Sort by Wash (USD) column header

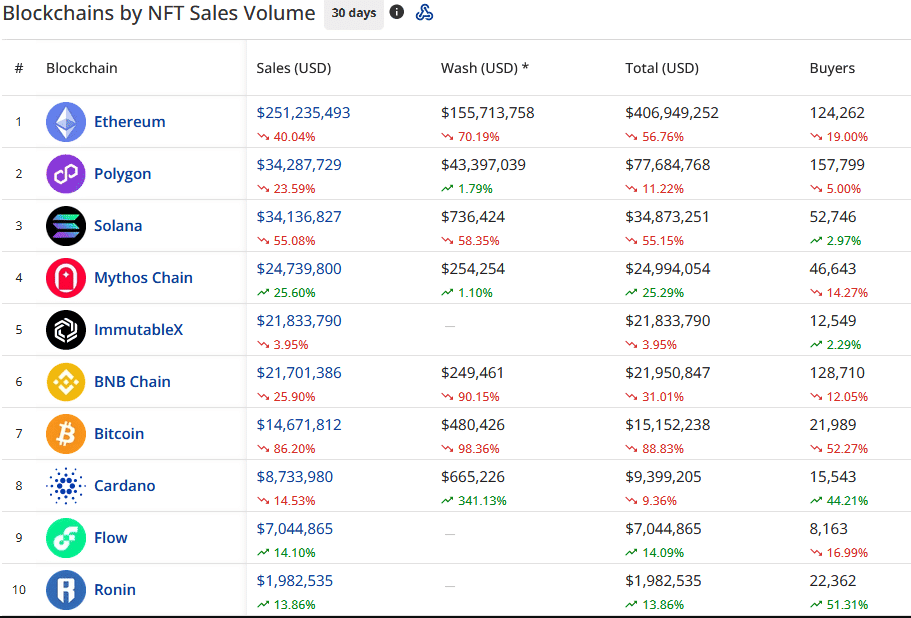(485, 68)
